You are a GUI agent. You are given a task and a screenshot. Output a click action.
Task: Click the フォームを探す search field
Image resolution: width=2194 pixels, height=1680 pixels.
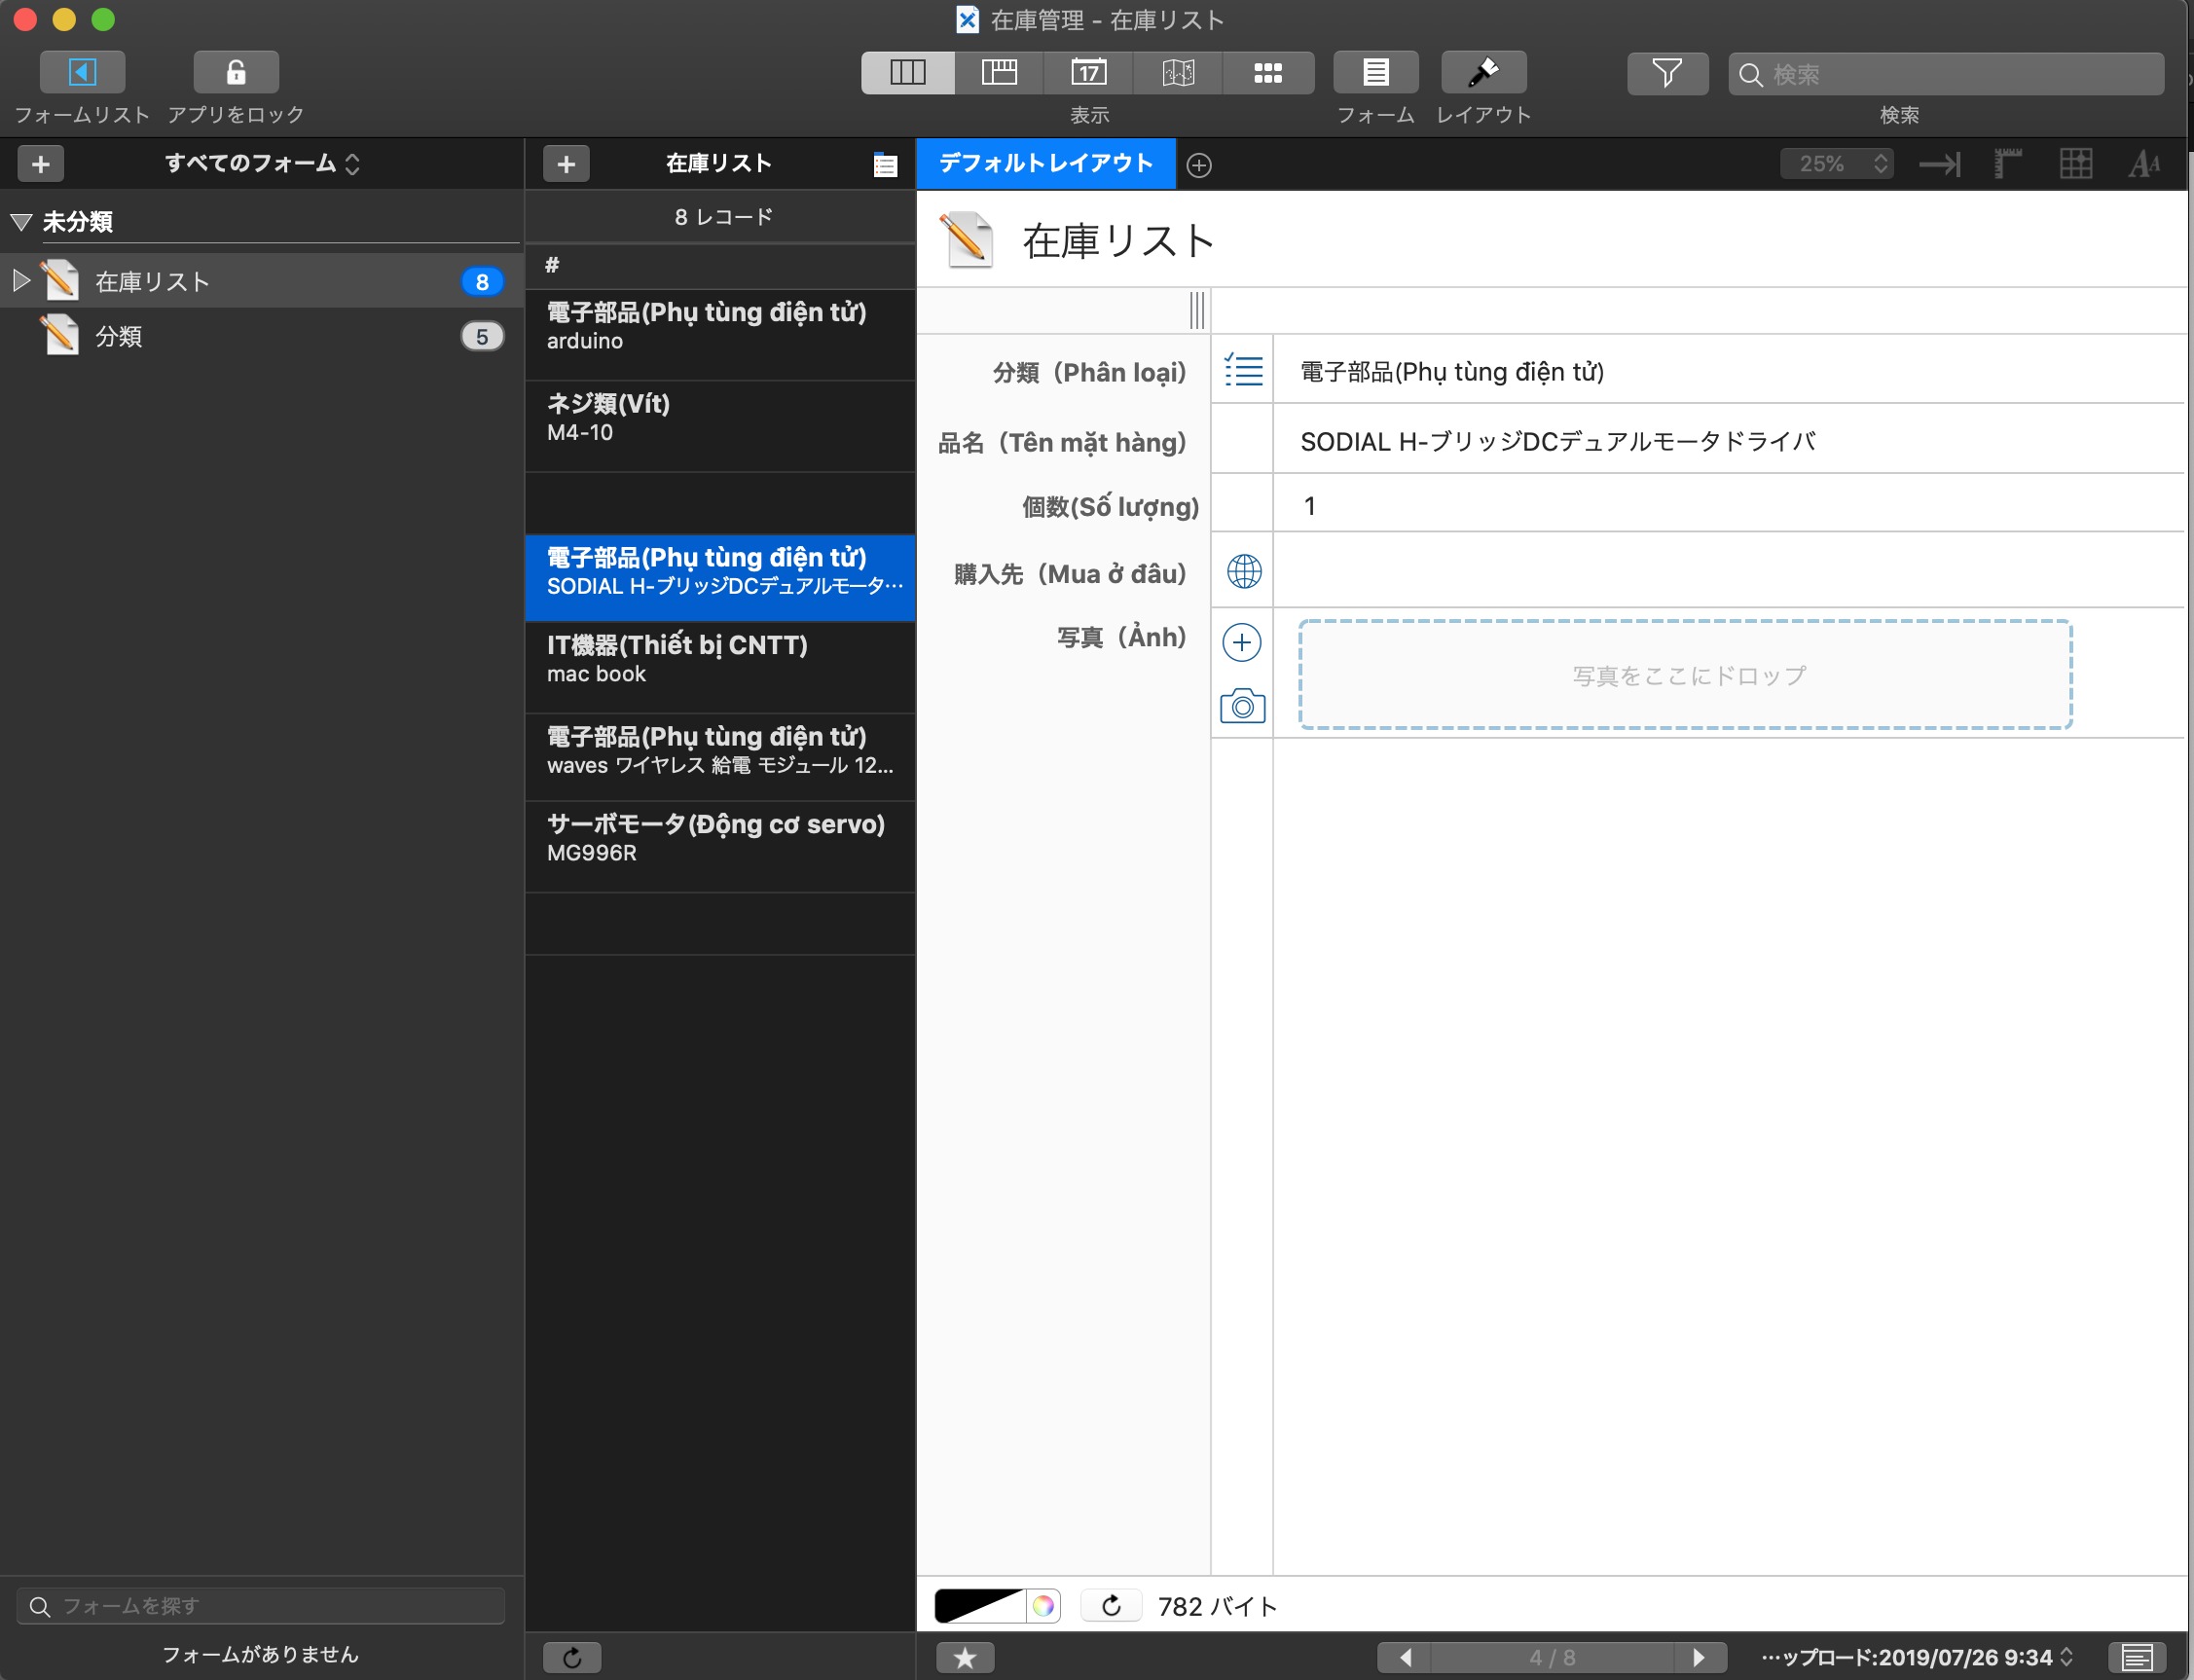point(260,1606)
